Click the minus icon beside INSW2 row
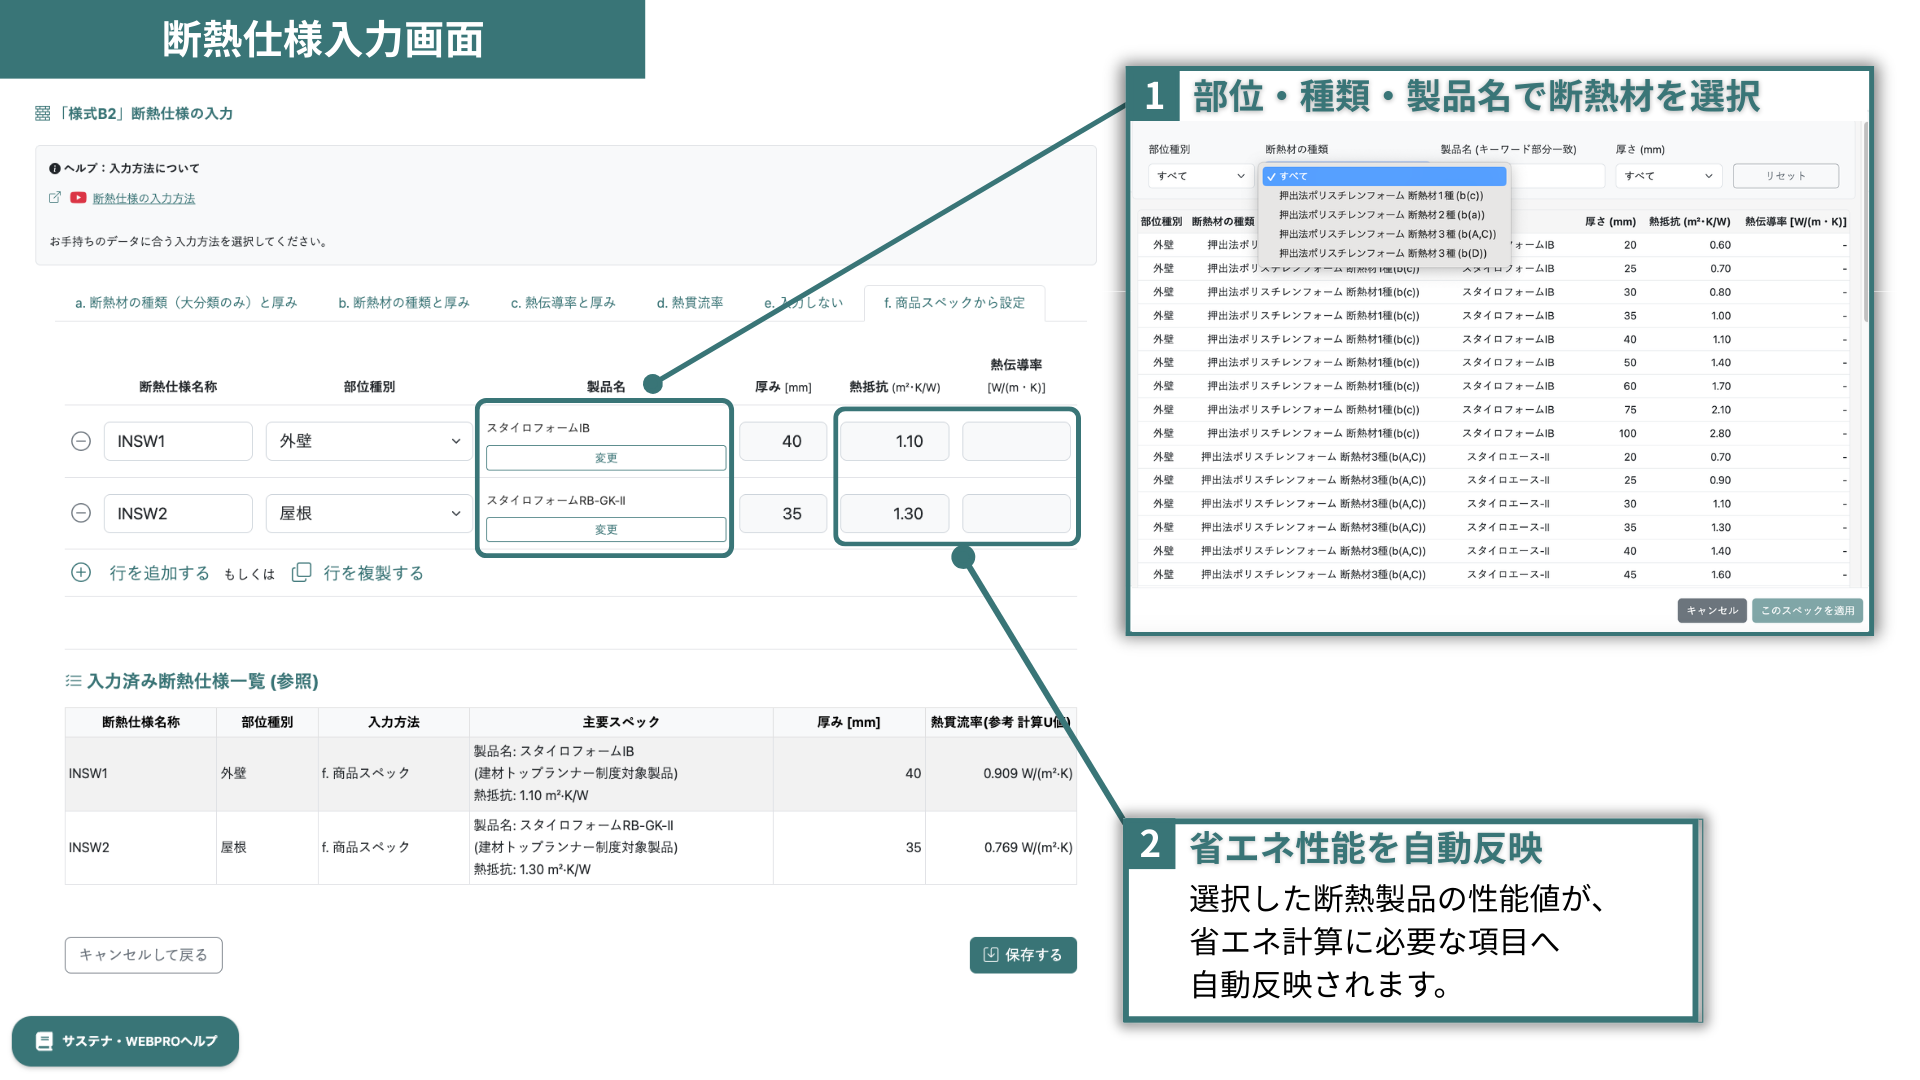The height and width of the screenshot is (1080, 1920). point(81,513)
